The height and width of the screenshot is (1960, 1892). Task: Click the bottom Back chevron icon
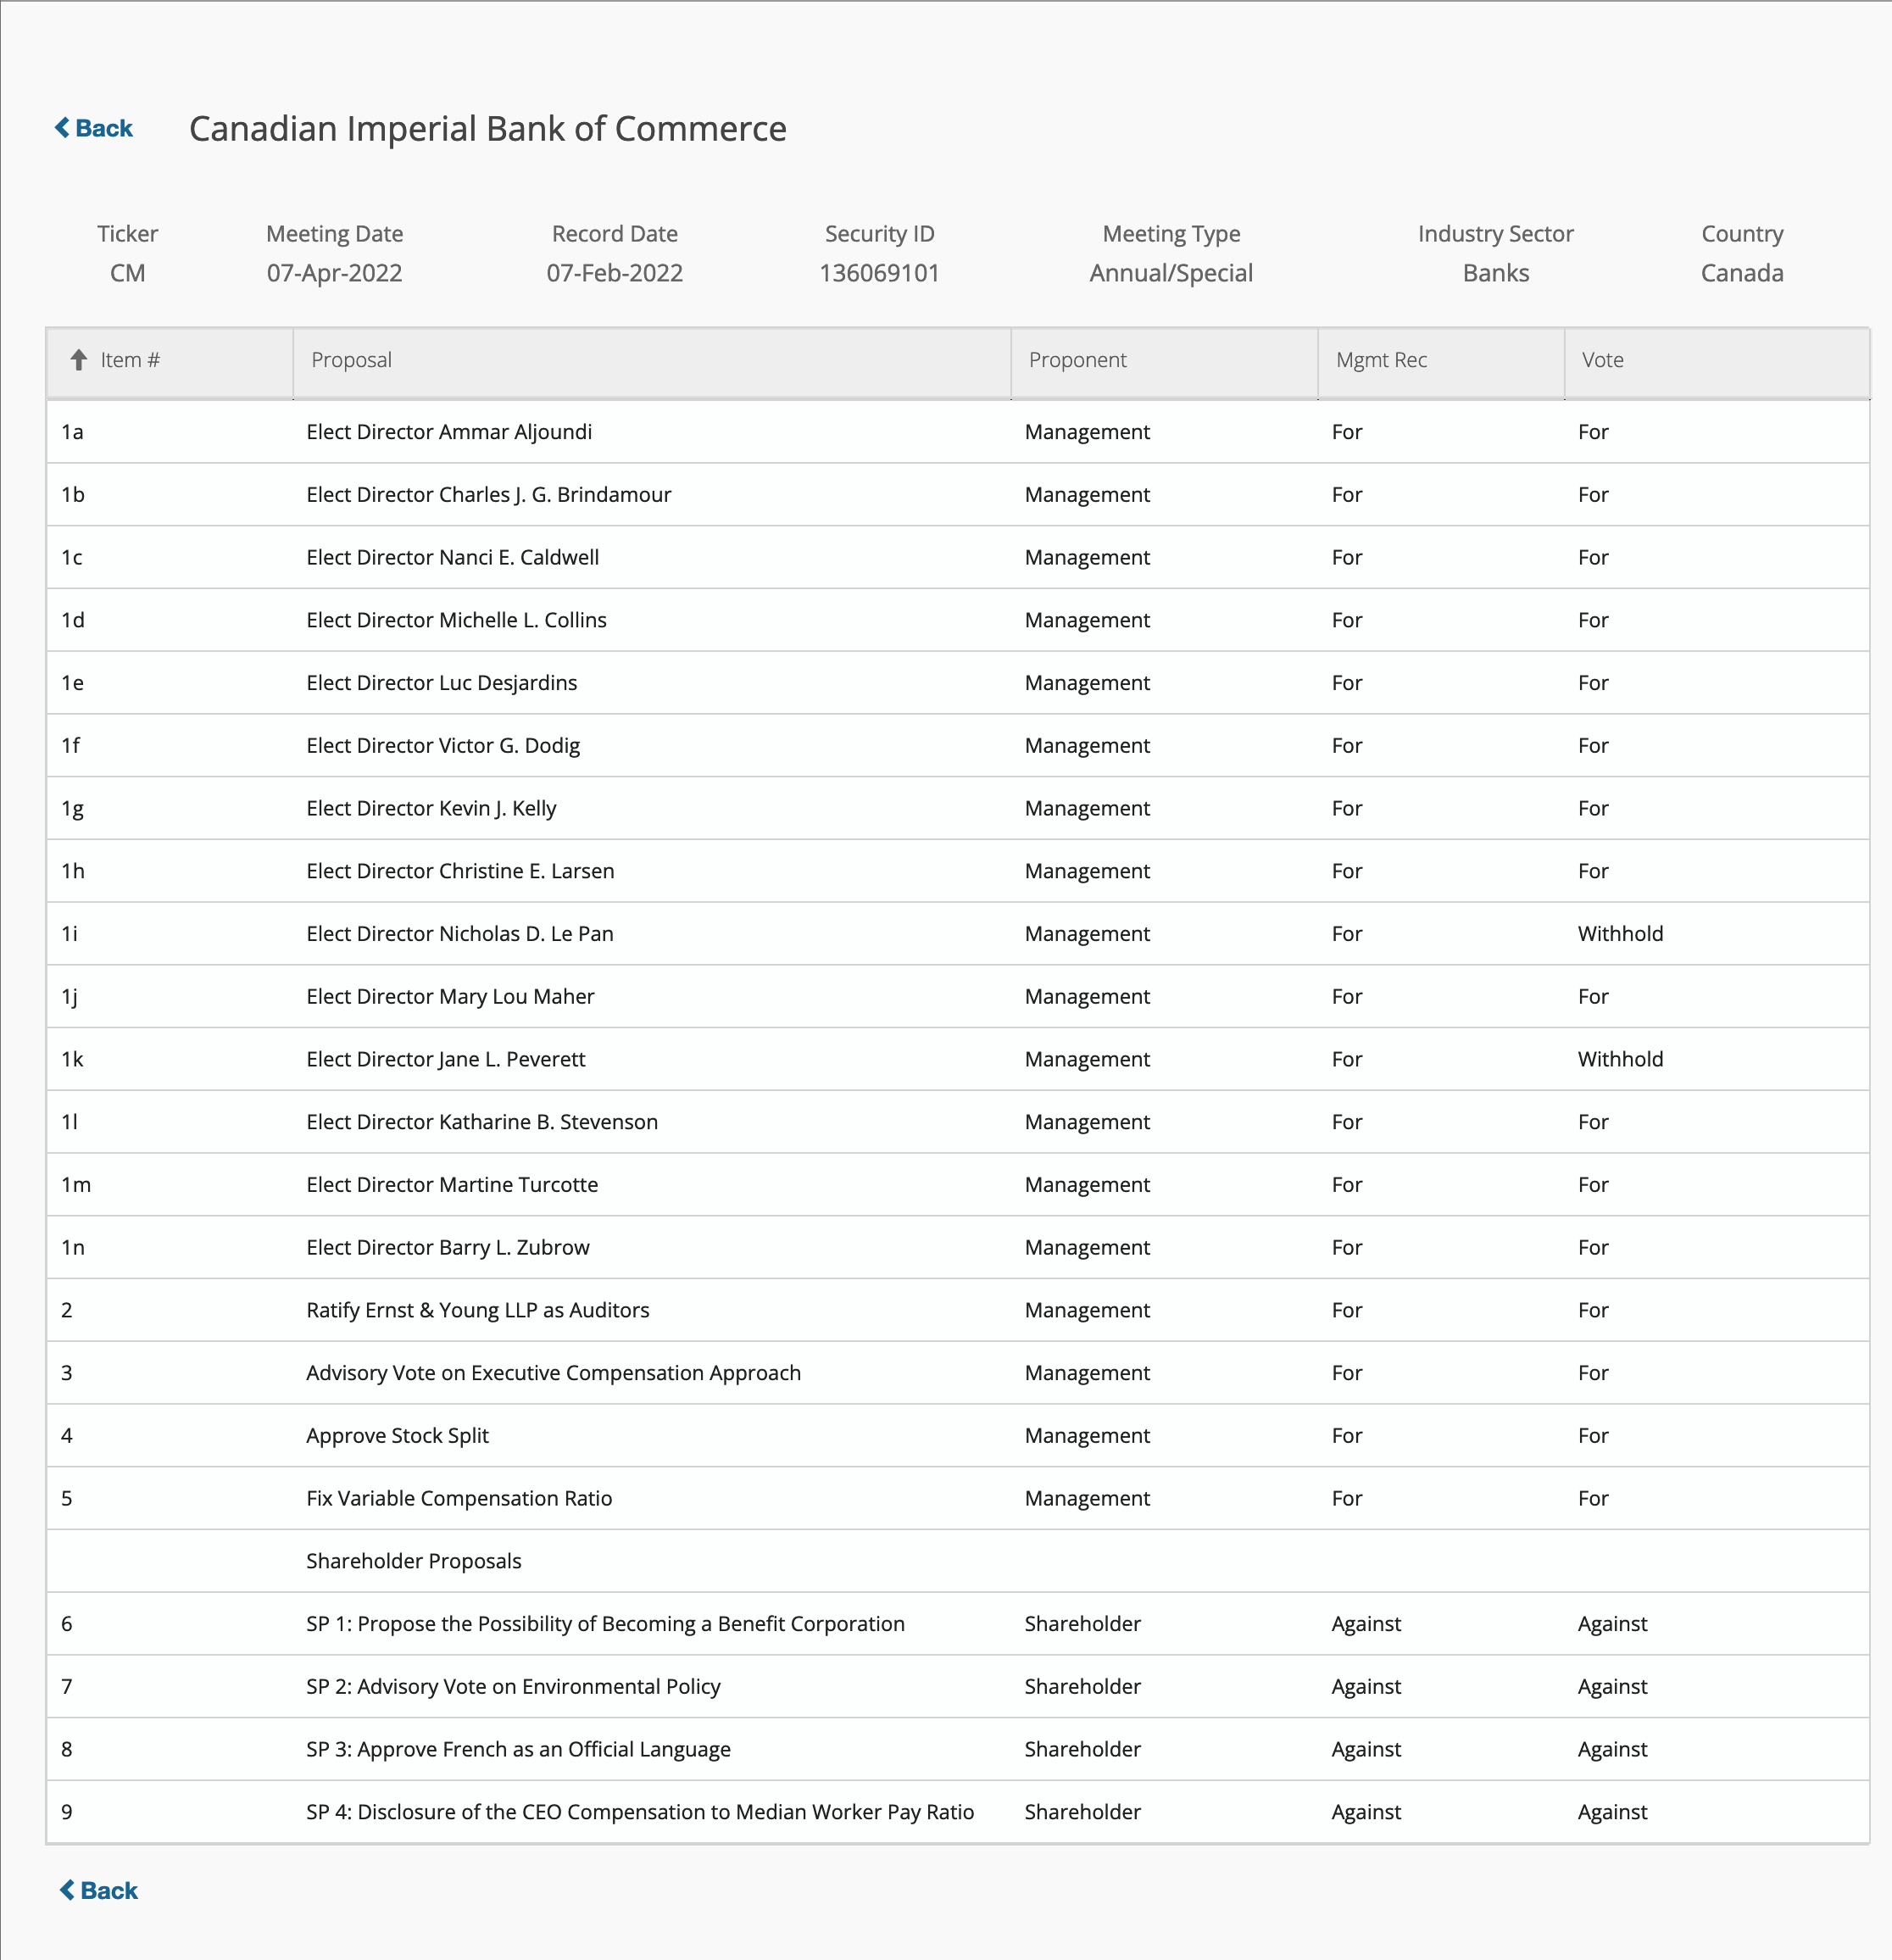[x=67, y=1890]
